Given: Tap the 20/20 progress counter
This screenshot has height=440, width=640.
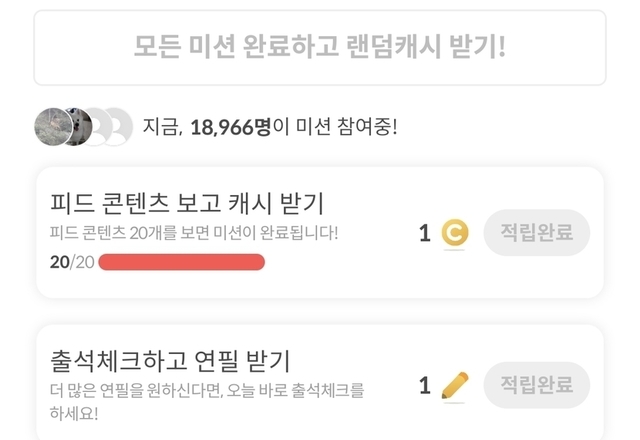Looking at the screenshot, I should [71, 262].
